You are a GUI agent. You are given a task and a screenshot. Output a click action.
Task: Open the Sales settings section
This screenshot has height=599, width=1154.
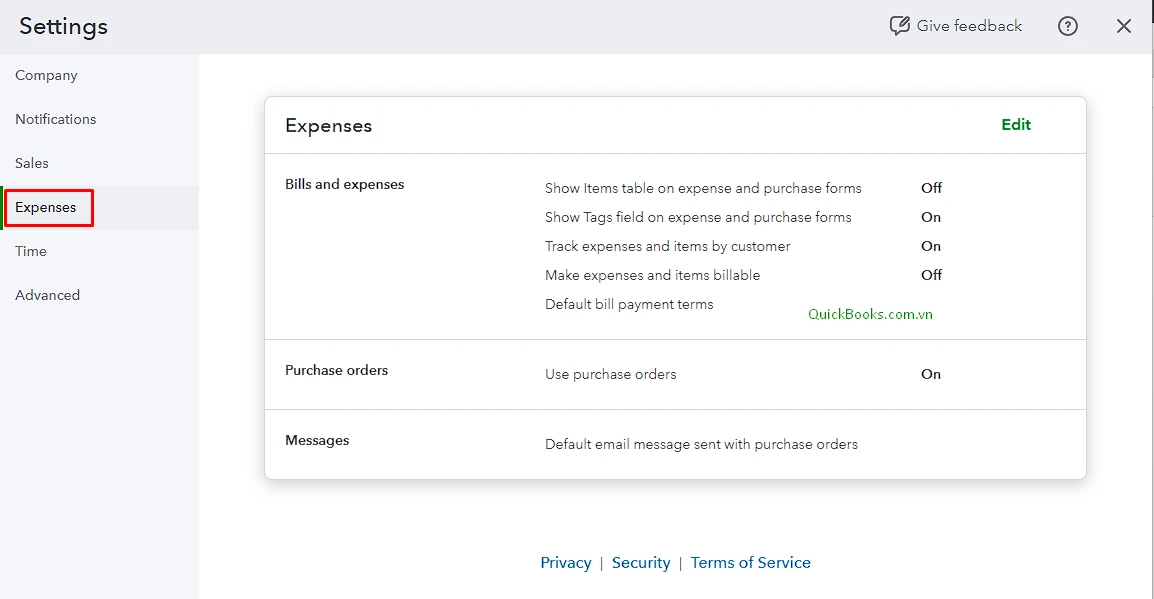(31, 163)
